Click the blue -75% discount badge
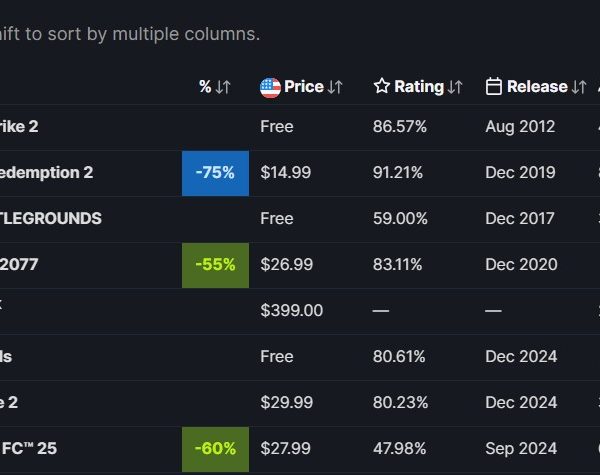The height and width of the screenshot is (475, 600). (215, 173)
